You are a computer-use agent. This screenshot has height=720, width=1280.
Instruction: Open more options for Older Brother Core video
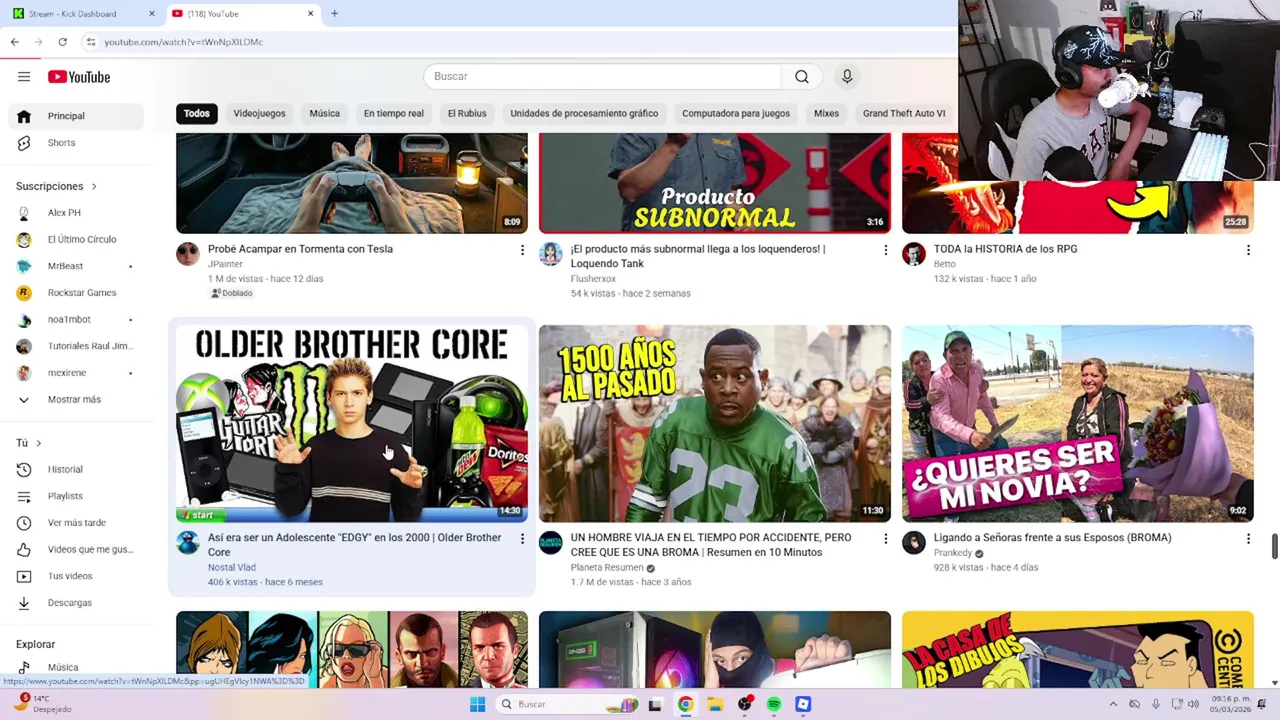click(522, 539)
